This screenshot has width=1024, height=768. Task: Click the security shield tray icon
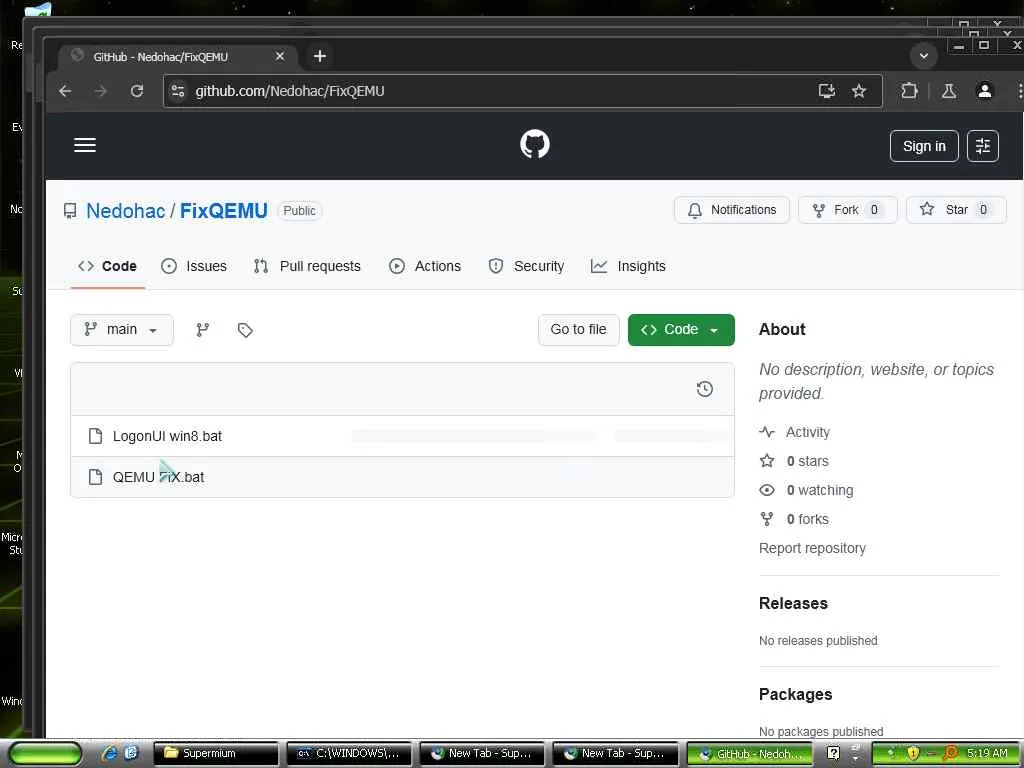tap(912, 754)
